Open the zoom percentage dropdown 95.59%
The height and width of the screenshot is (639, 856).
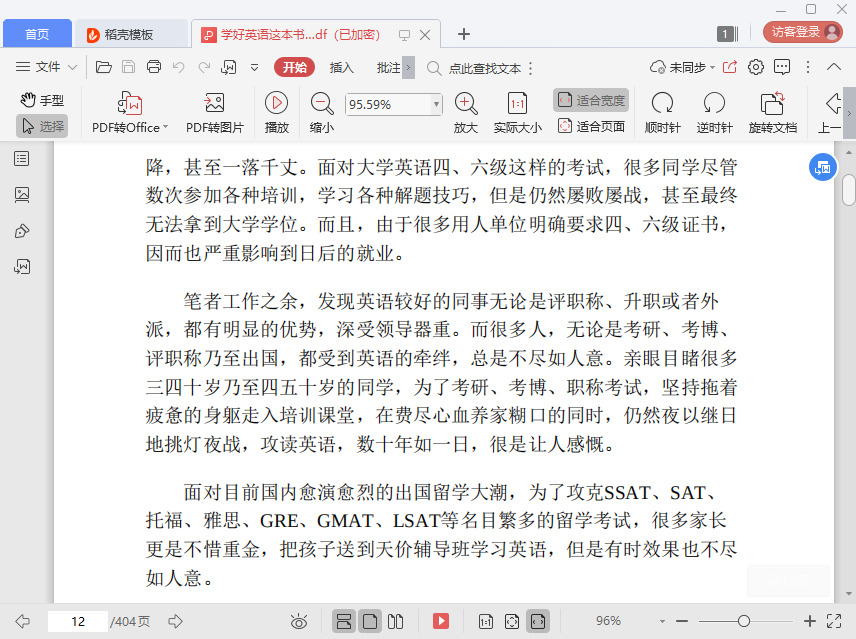pos(436,104)
